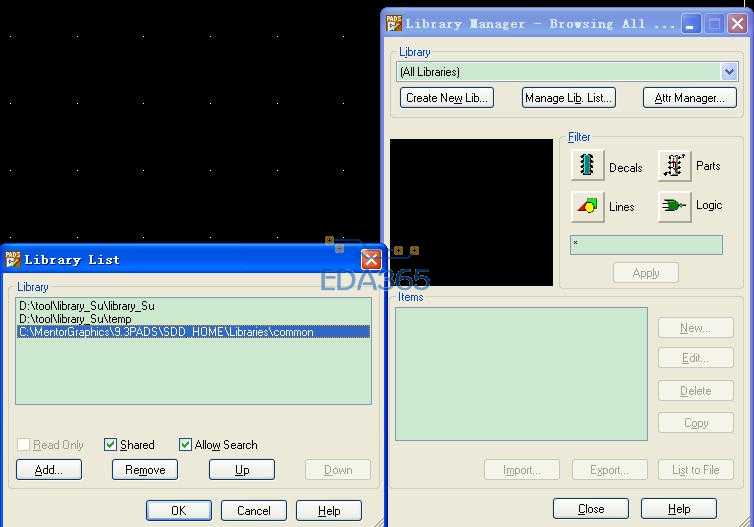Click the Add button in Library List
754x527 pixels.
(x=49, y=469)
